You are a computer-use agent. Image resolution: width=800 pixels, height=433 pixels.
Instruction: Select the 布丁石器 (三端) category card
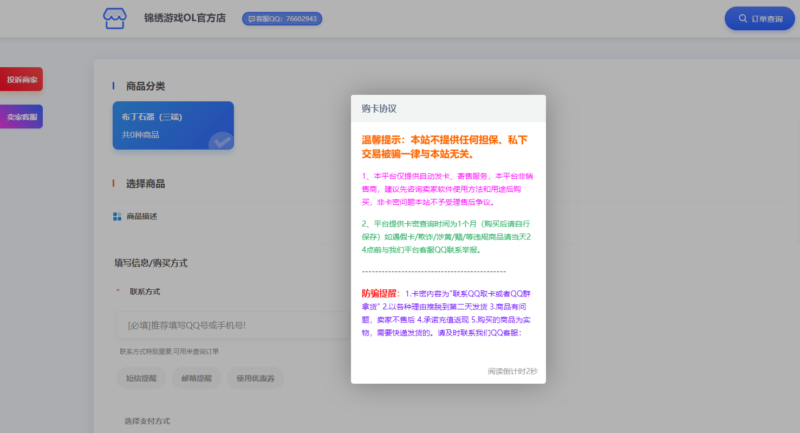pyautogui.click(x=173, y=125)
